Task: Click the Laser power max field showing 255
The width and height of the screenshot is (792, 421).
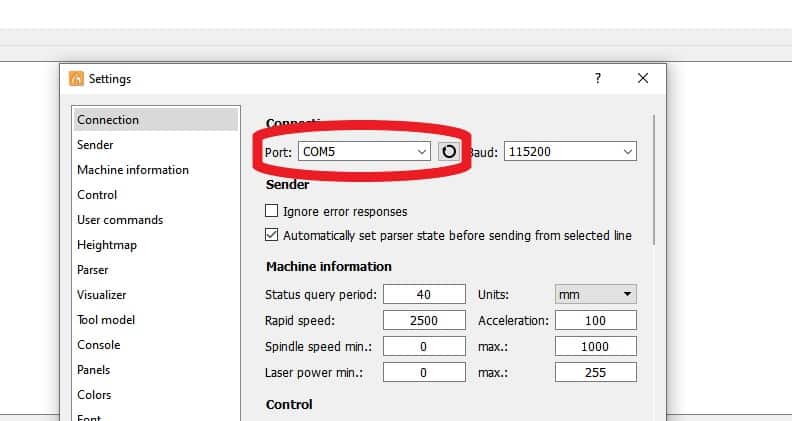Action: (596, 372)
